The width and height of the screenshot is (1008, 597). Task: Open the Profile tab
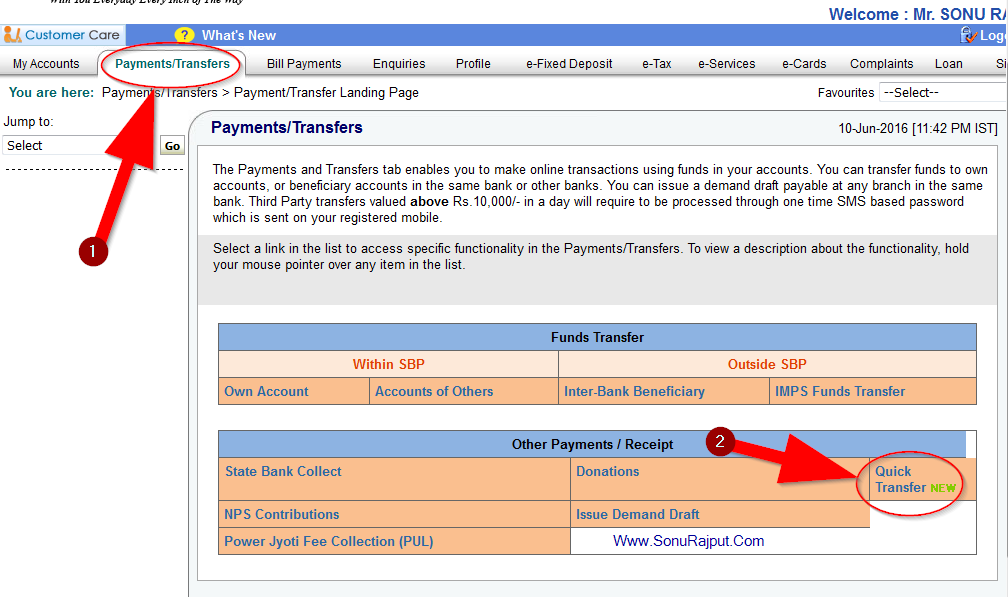click(473, 64)
